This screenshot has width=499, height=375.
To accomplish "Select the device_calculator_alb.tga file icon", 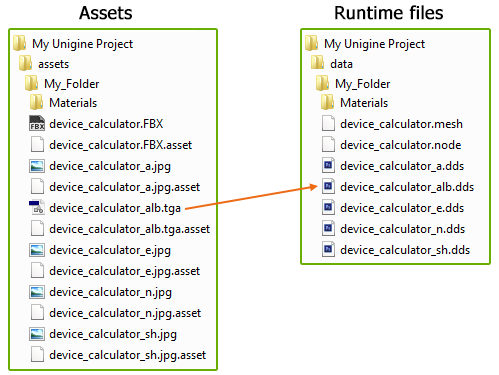I will [x=37, y=207].
